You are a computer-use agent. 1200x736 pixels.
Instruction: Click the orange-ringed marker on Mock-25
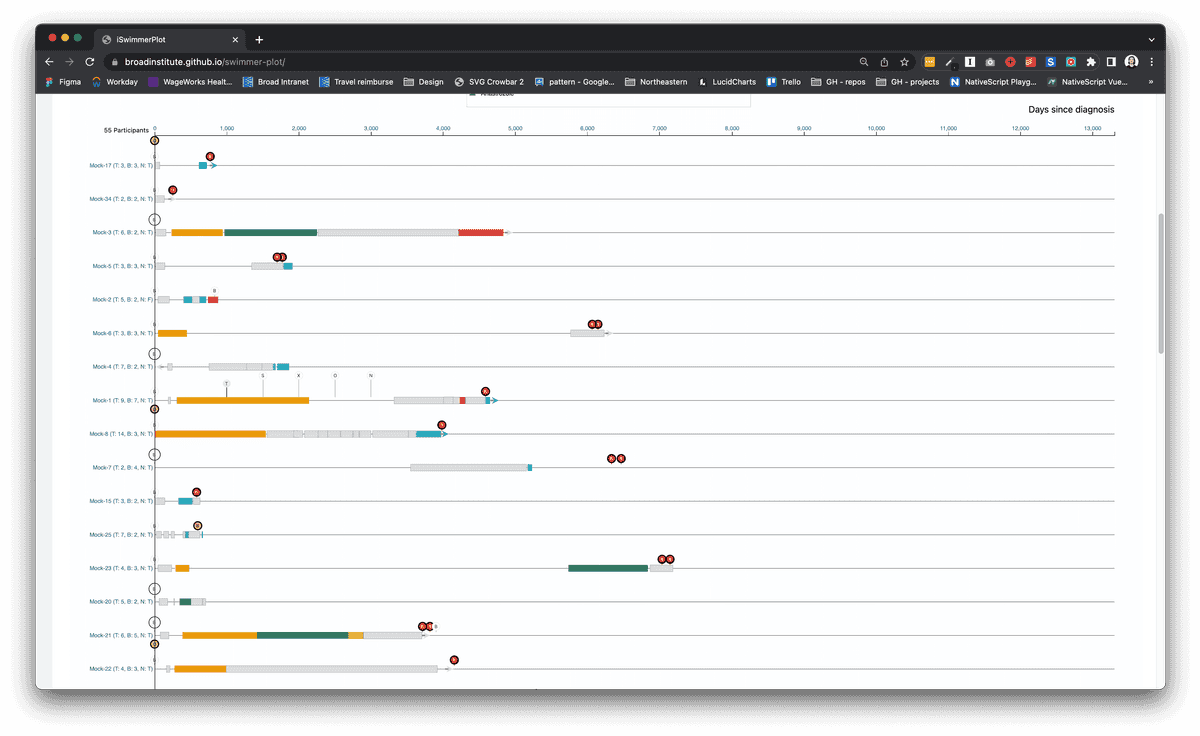click(197, 525)
